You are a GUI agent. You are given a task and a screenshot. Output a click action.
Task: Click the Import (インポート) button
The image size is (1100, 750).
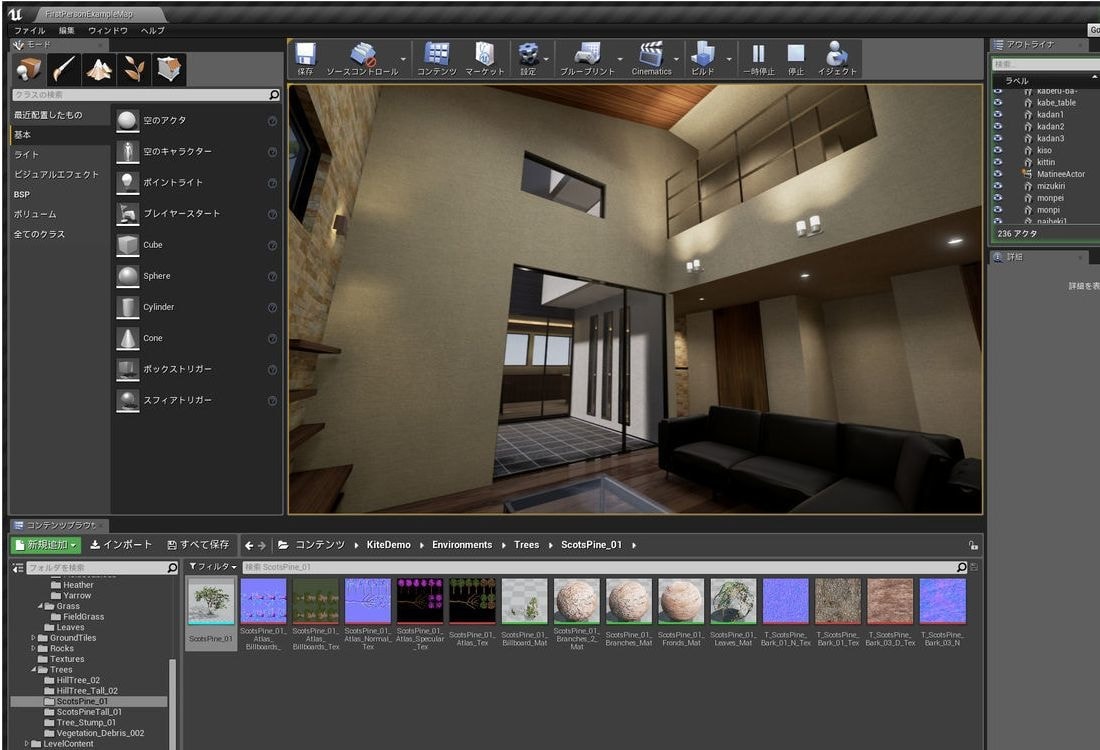(121, 545)
